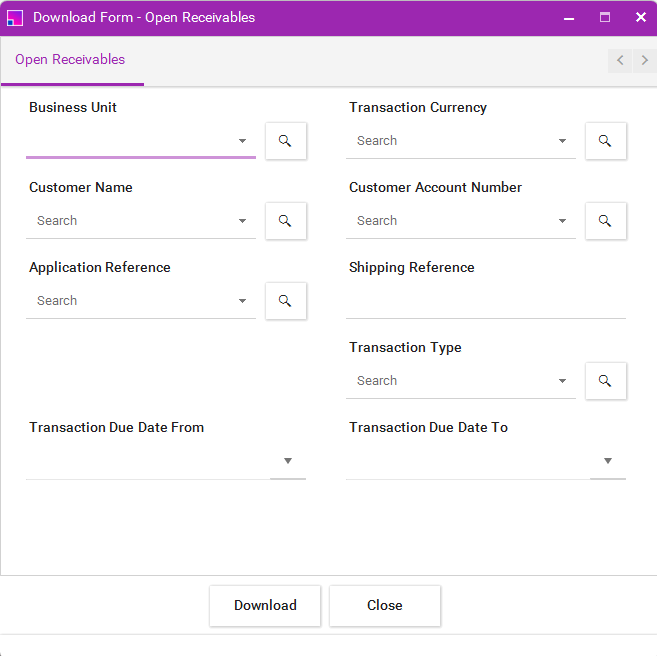Viewport: 657px width, 656px height.
Task: Click the Business Unit search magnifier icon
Action: click(285, 141)
